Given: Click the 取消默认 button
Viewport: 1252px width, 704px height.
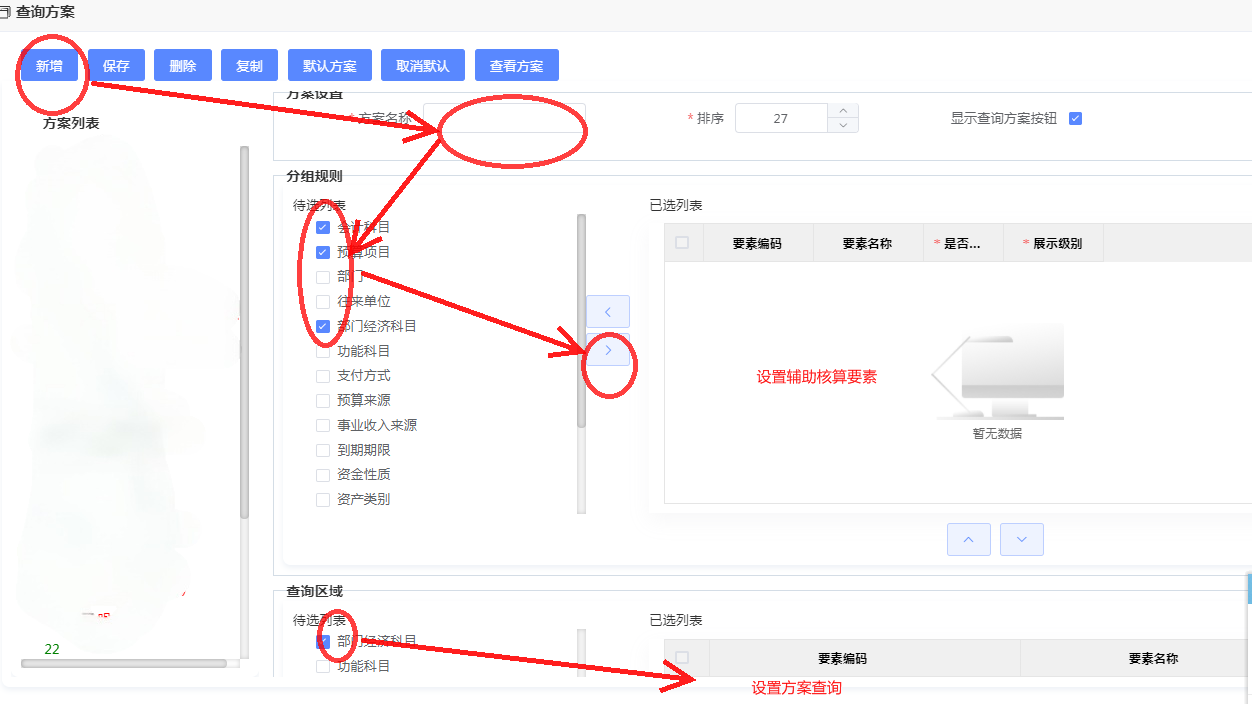Looking at the screenshot, I should click(x=423, y=66).
